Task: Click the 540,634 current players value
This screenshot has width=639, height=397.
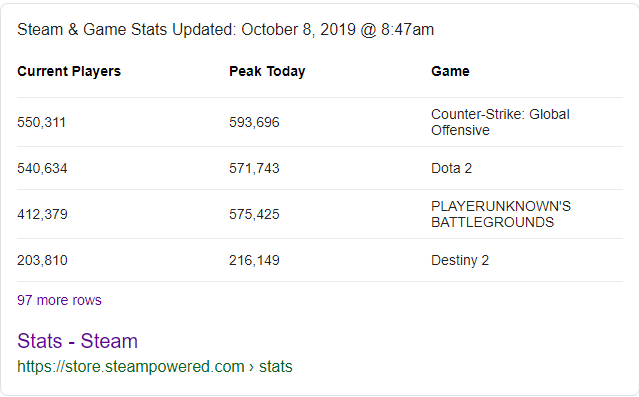Action: click(42, 168)
